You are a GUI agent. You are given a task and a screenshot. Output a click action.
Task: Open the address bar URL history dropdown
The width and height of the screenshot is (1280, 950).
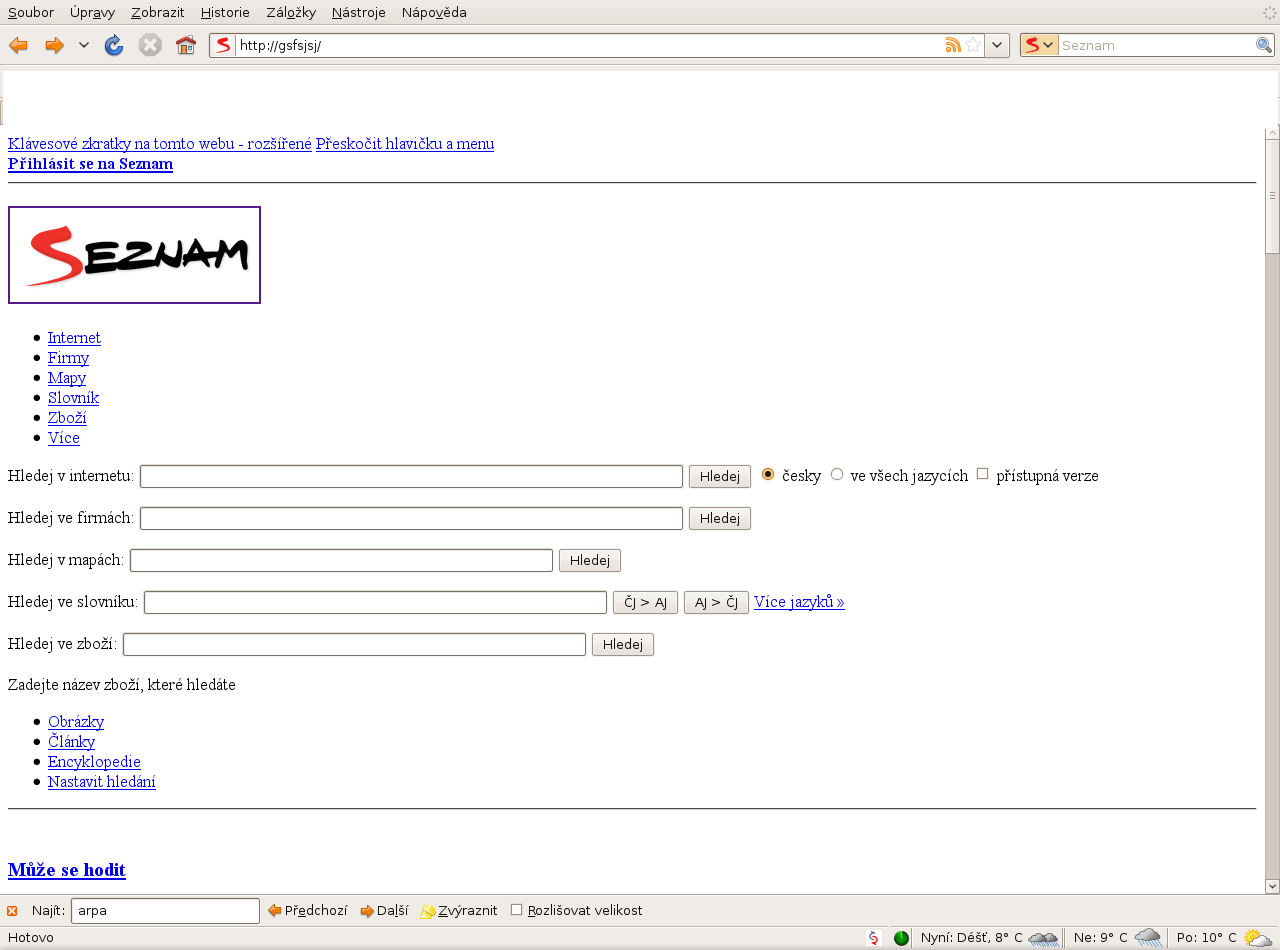coord(997,45)
